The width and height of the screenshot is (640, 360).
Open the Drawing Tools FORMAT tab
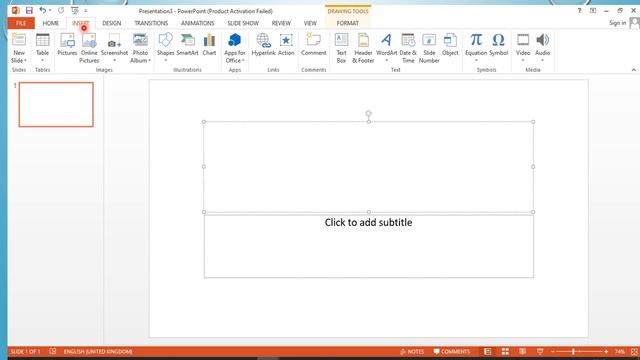pos(348,23)
